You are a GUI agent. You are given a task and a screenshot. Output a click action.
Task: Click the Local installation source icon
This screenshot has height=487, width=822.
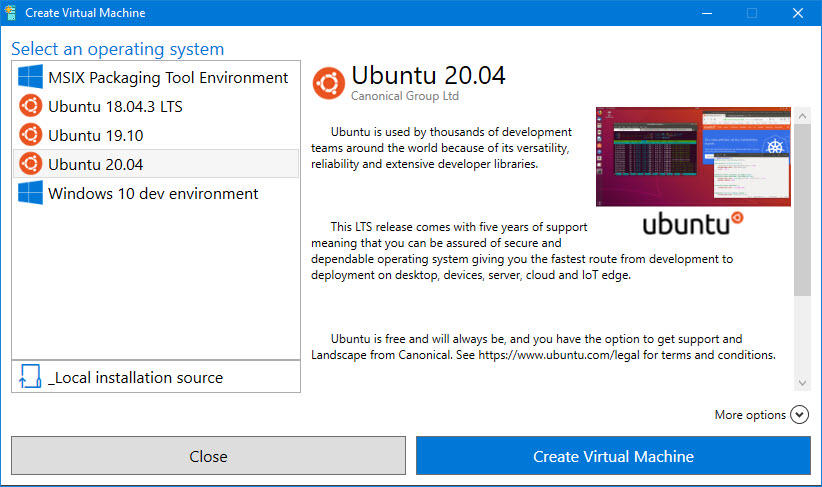[x=30, y=377]
